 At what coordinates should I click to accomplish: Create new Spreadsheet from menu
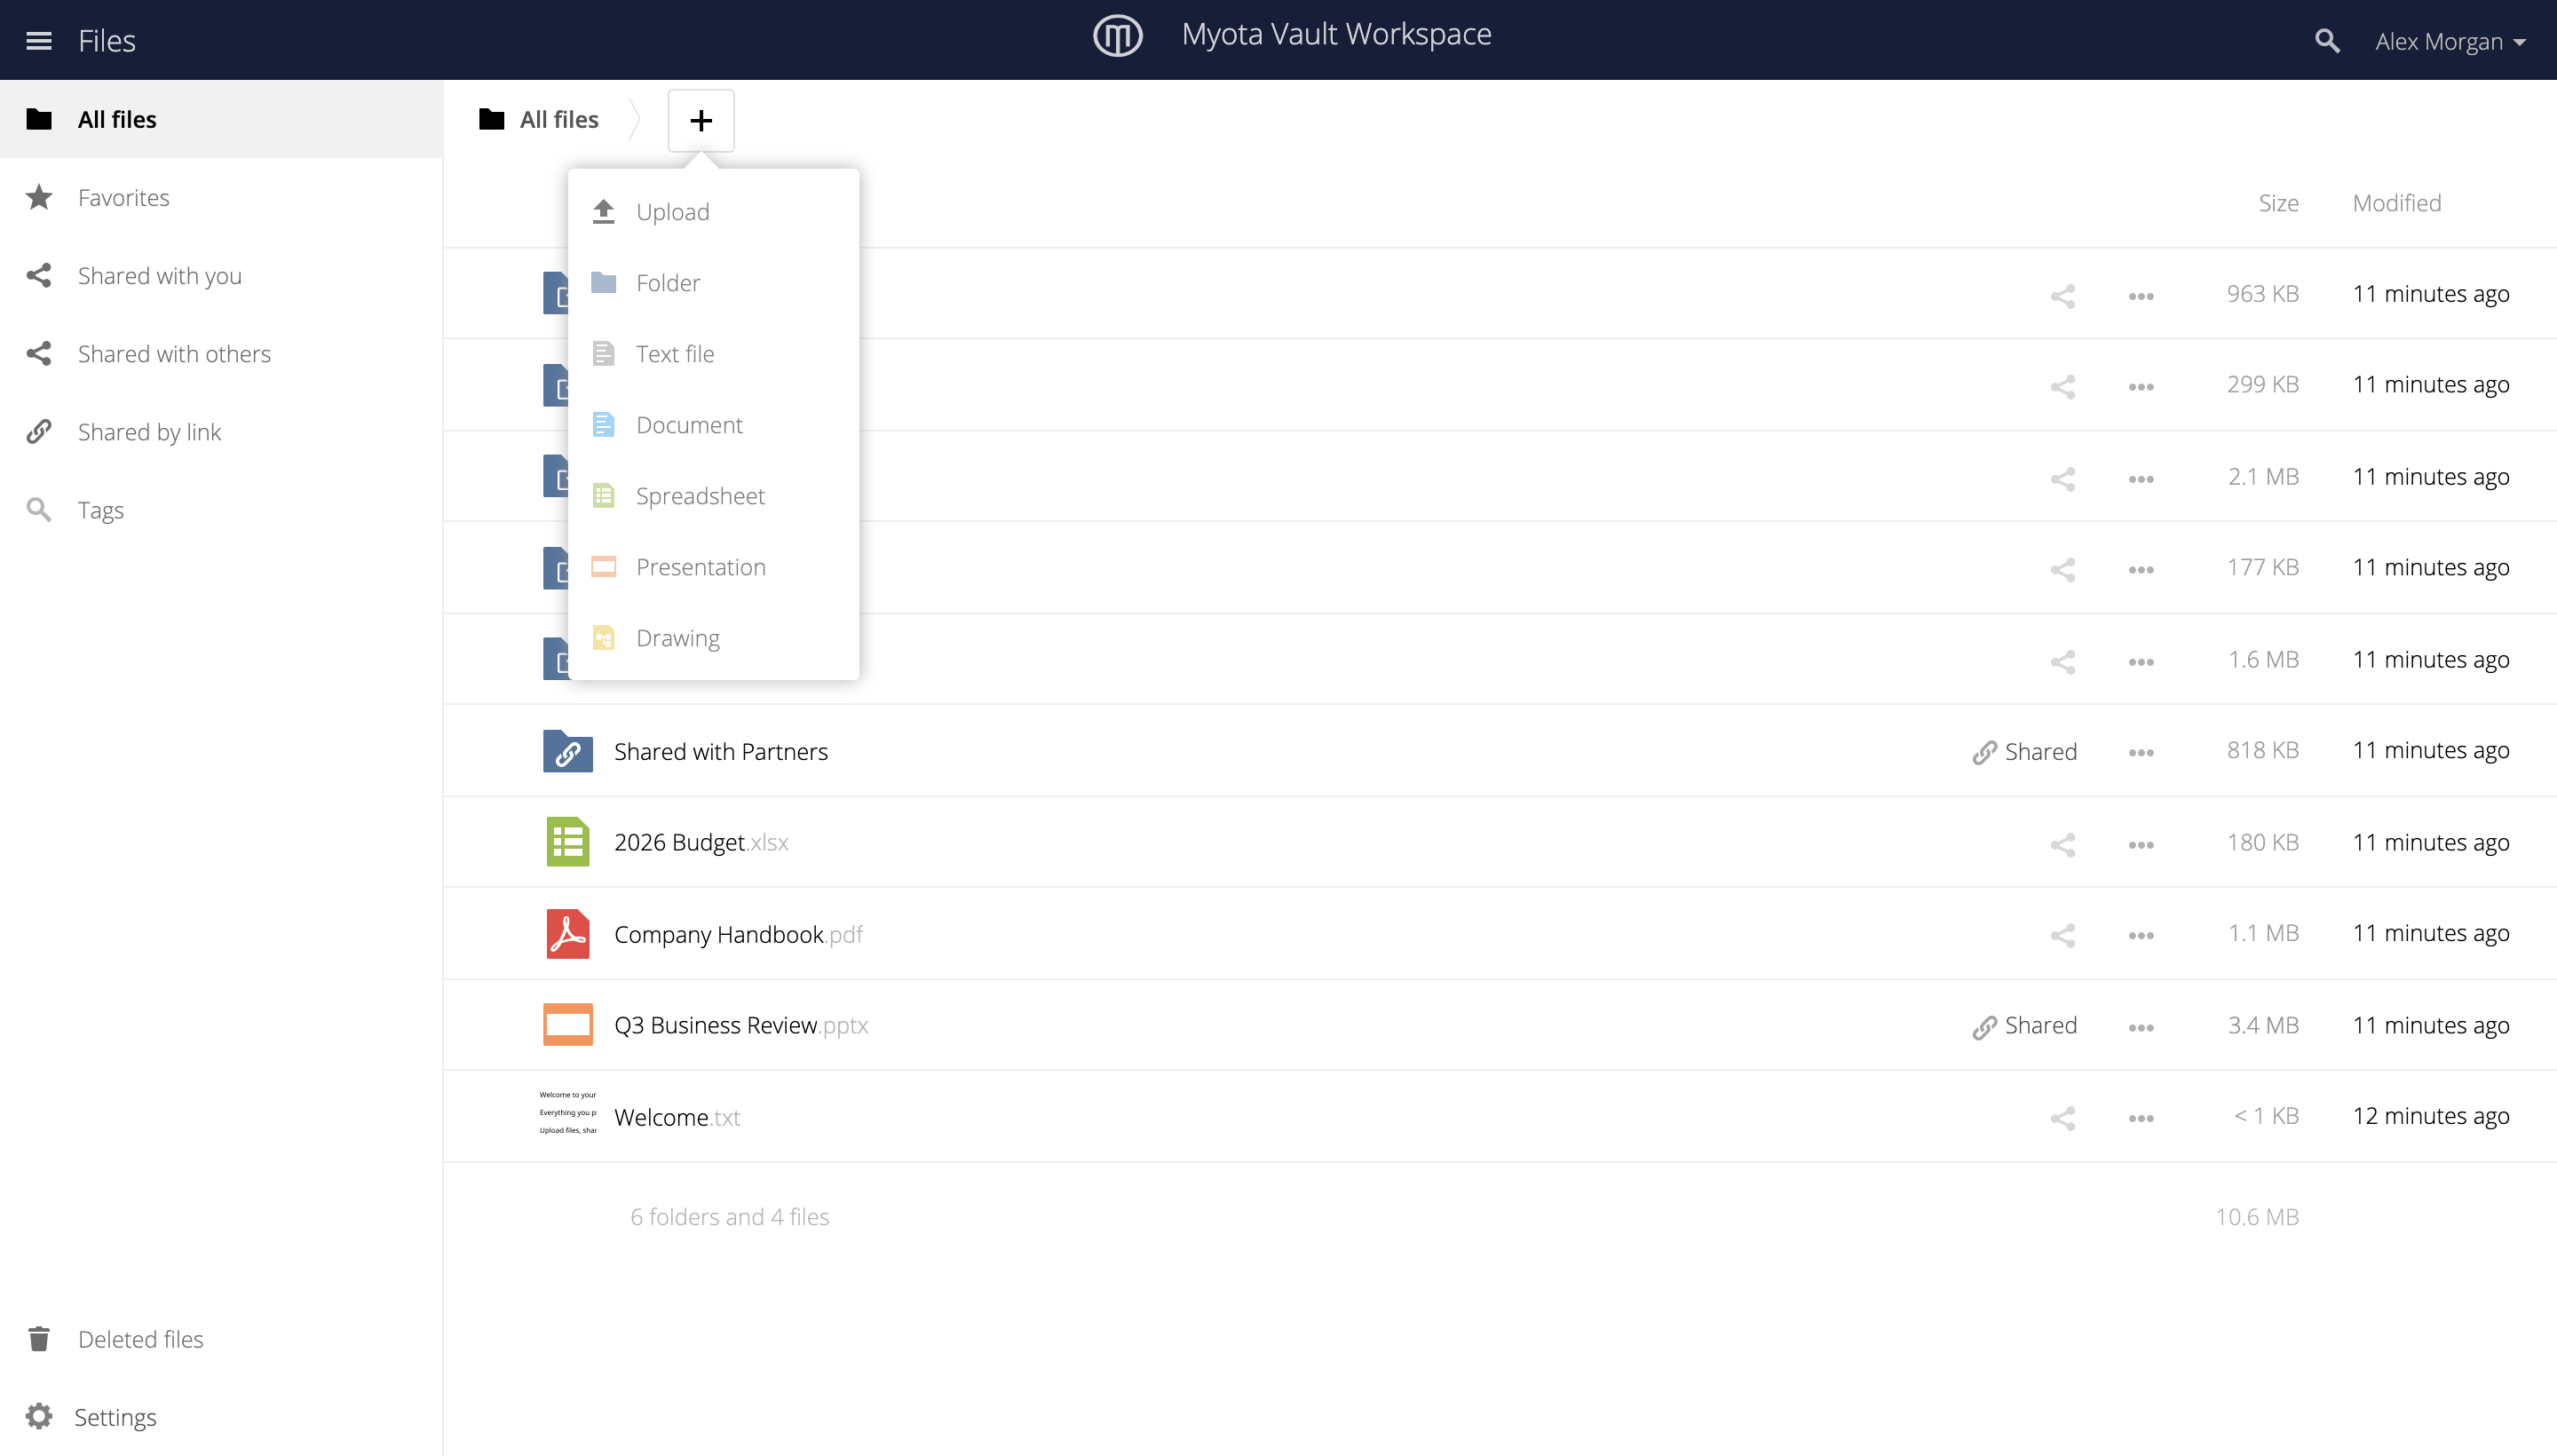(x=713, y=496)
